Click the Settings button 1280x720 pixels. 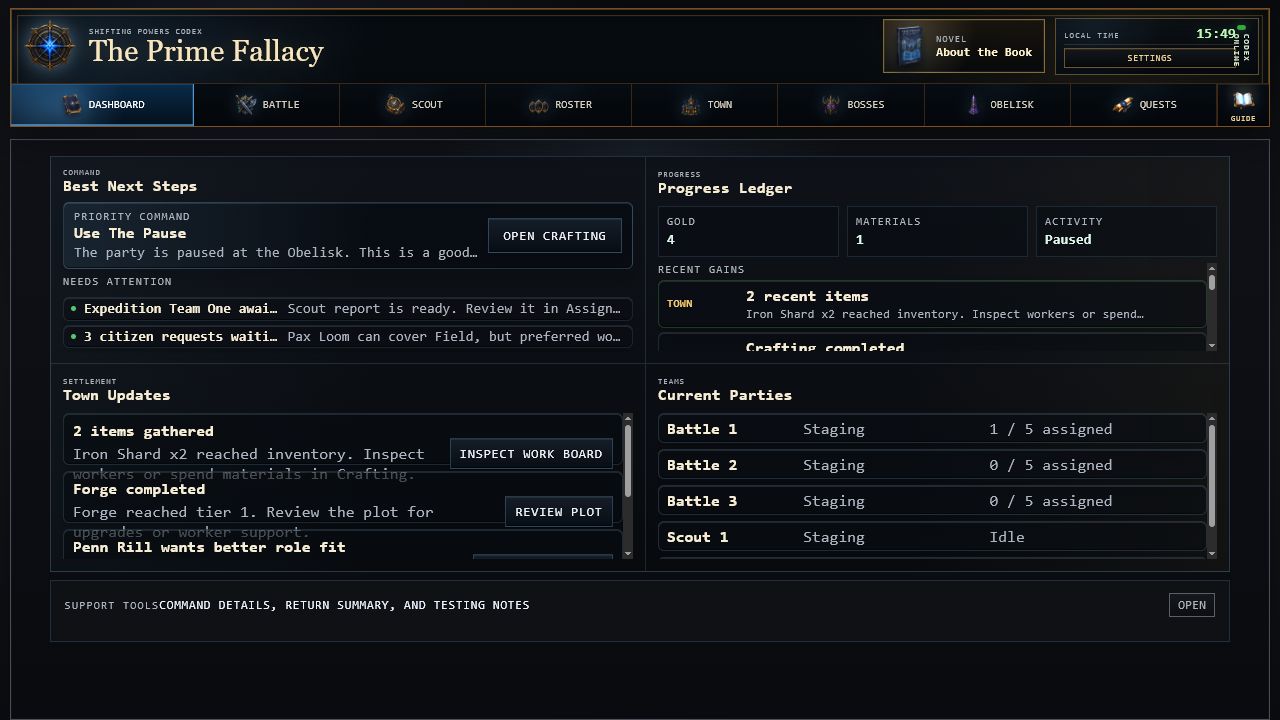1149,58
